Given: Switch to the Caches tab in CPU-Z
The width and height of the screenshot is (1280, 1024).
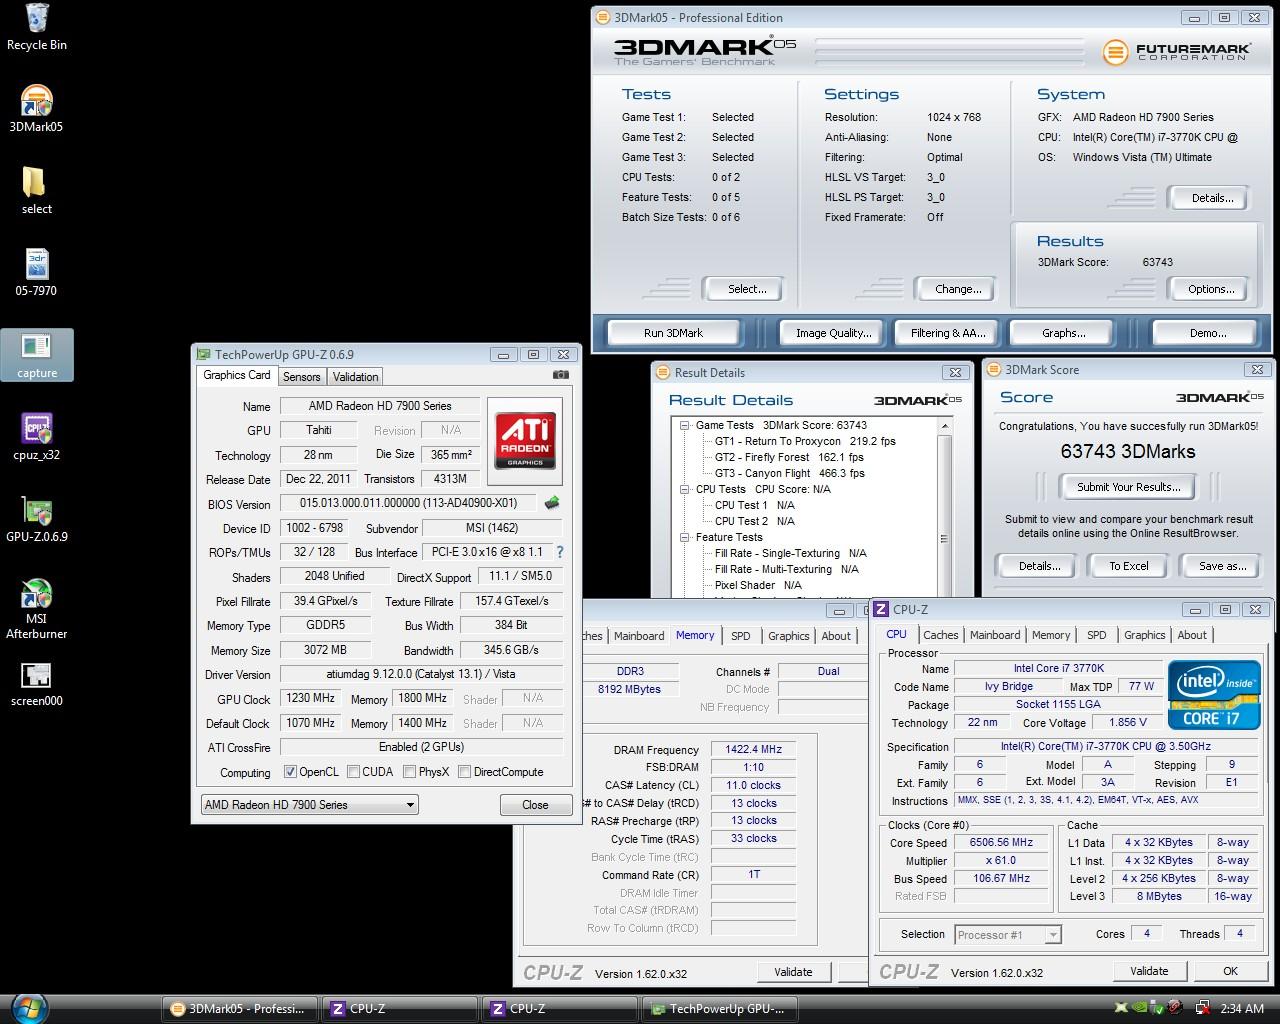Looking at the screenshot, I should pyautogui.click(x=940, y=635).
